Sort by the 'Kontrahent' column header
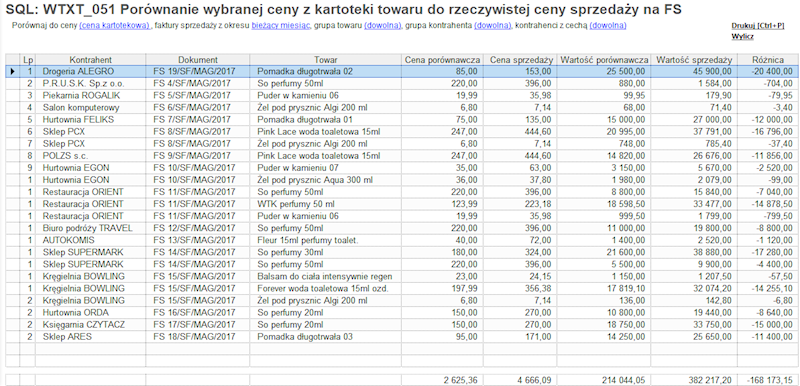This screenshot has height=386, width=800. pyautogui.click(x=91, y=60)
